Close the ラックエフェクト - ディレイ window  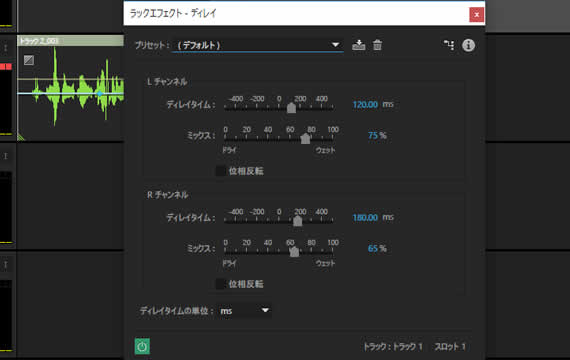click(477, 15)
